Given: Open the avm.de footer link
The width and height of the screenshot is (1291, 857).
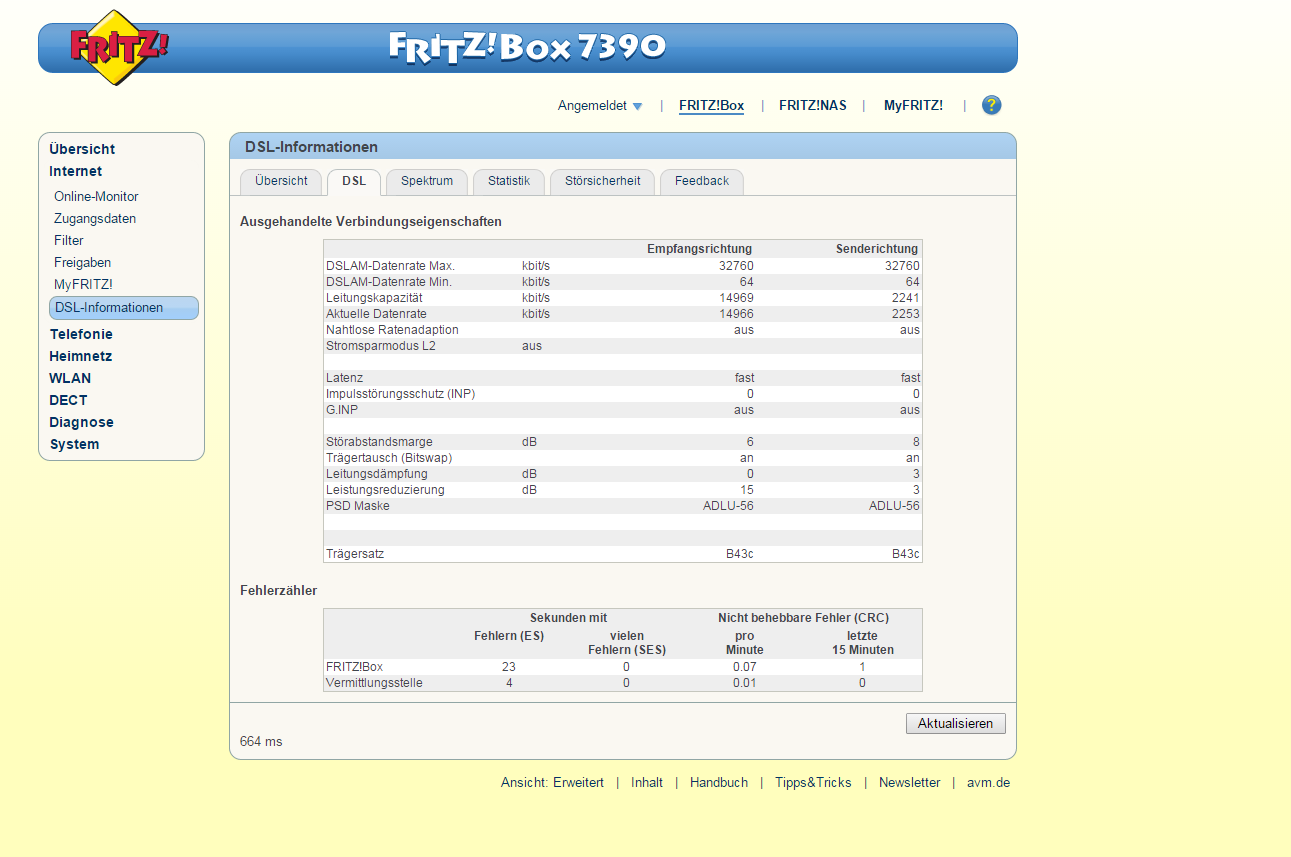Looking at the screenshot, I should [x=988, y=783].
